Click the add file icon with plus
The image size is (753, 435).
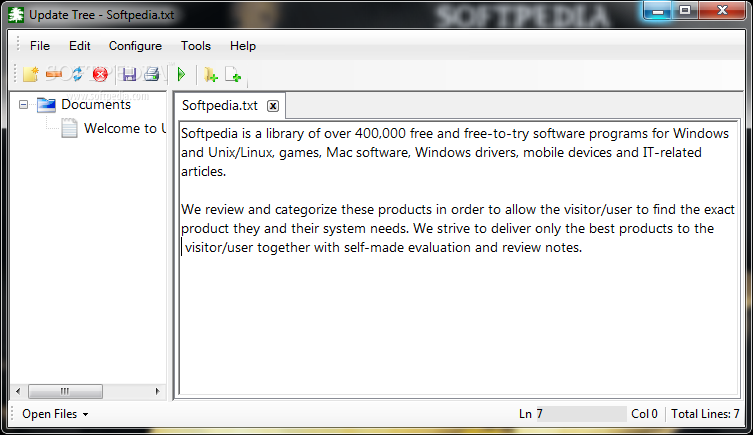[233, 74]
